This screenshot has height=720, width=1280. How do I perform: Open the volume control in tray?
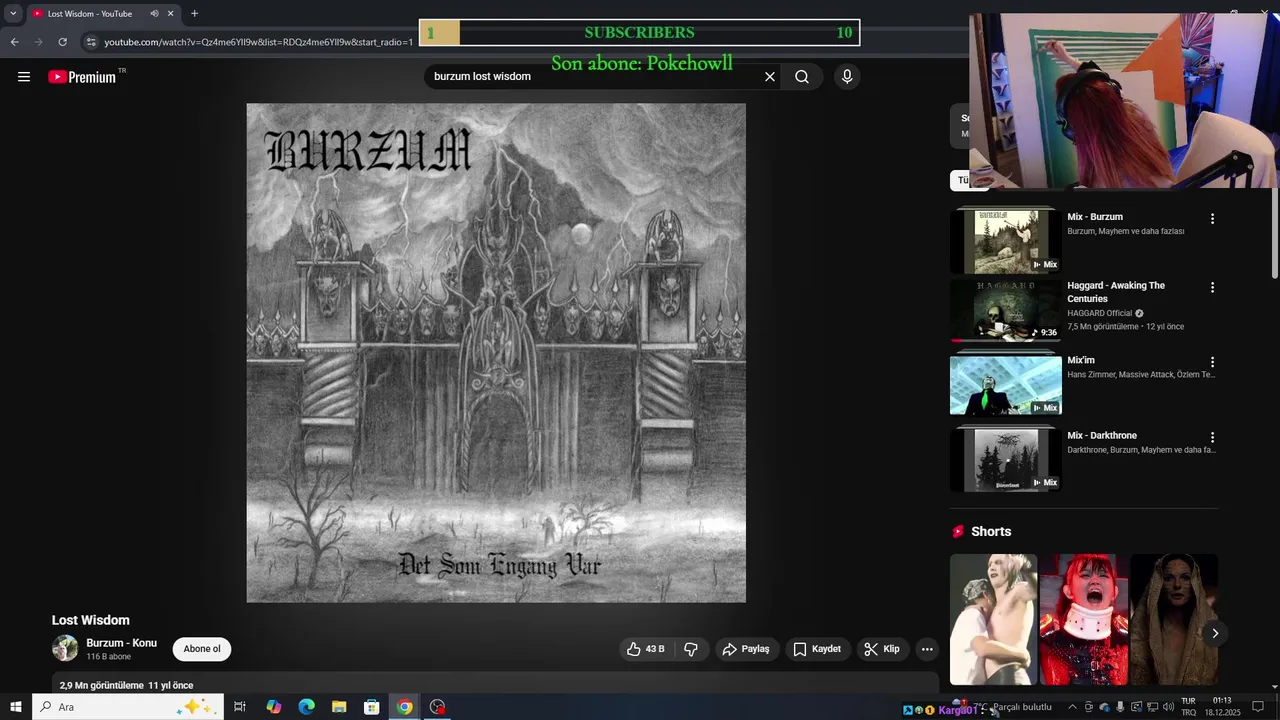coord(1168,707)
